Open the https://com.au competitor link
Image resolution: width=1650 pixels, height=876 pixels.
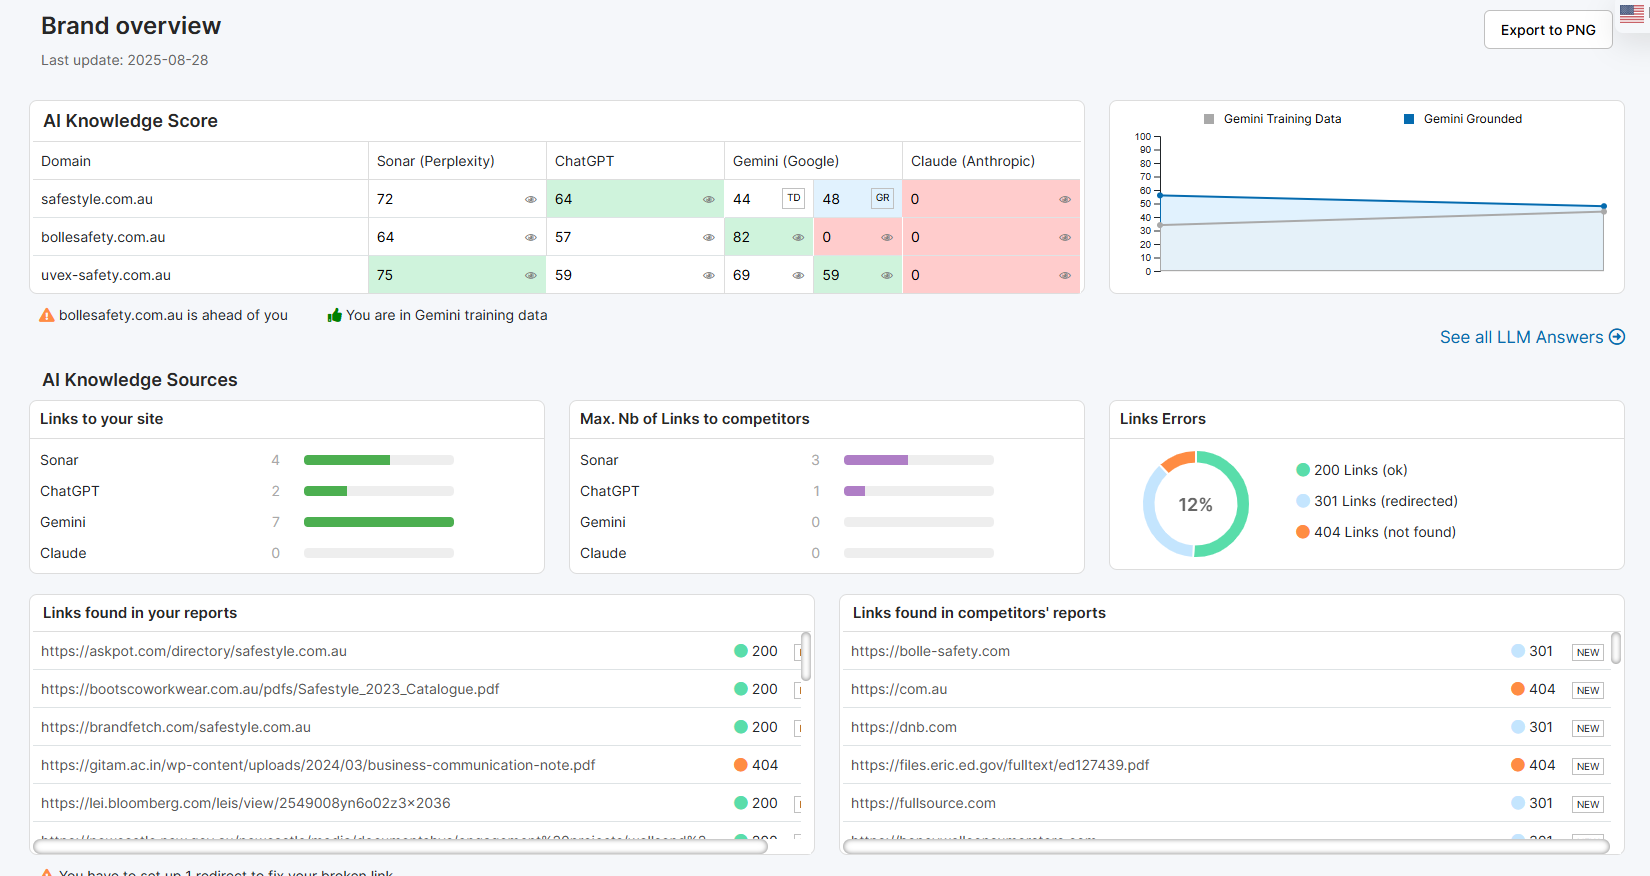tap(899, 689)
